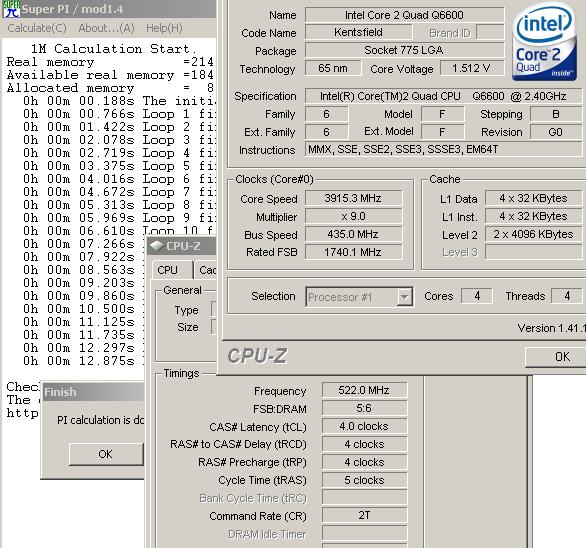Click the empty Level 3 cache field
This screenshot has width=586, height=548.
[534, 252]
